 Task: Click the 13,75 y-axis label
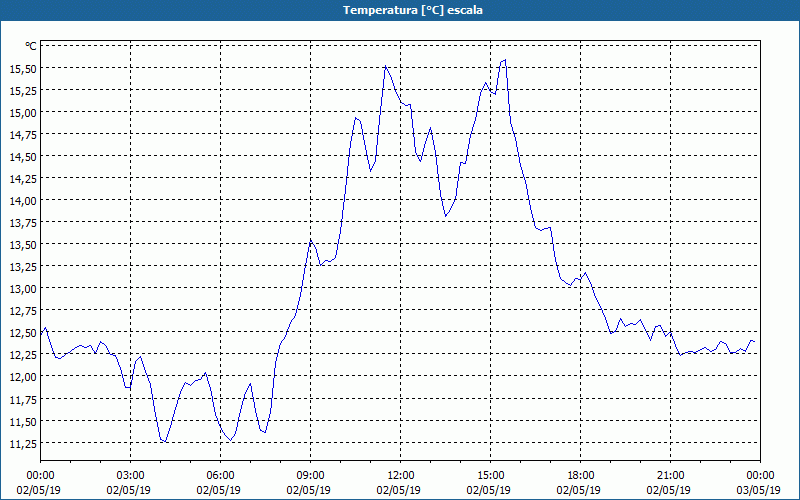coord(23,222)
